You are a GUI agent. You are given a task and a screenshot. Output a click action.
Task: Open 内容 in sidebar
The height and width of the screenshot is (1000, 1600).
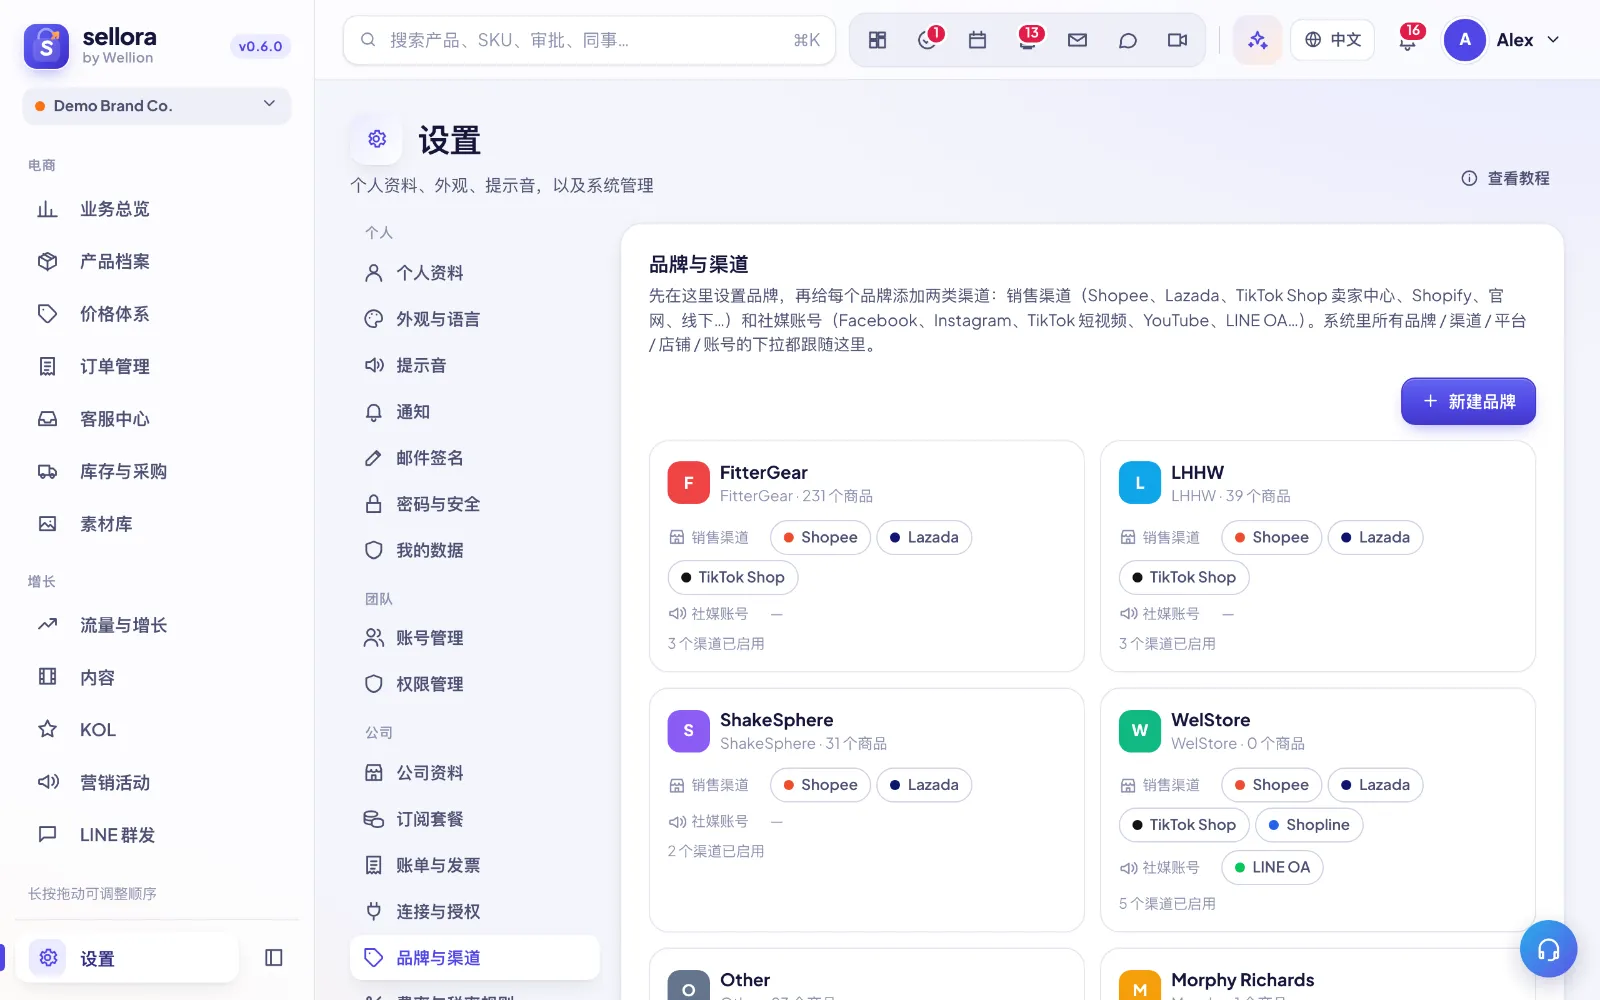click(x=157, y=677)
